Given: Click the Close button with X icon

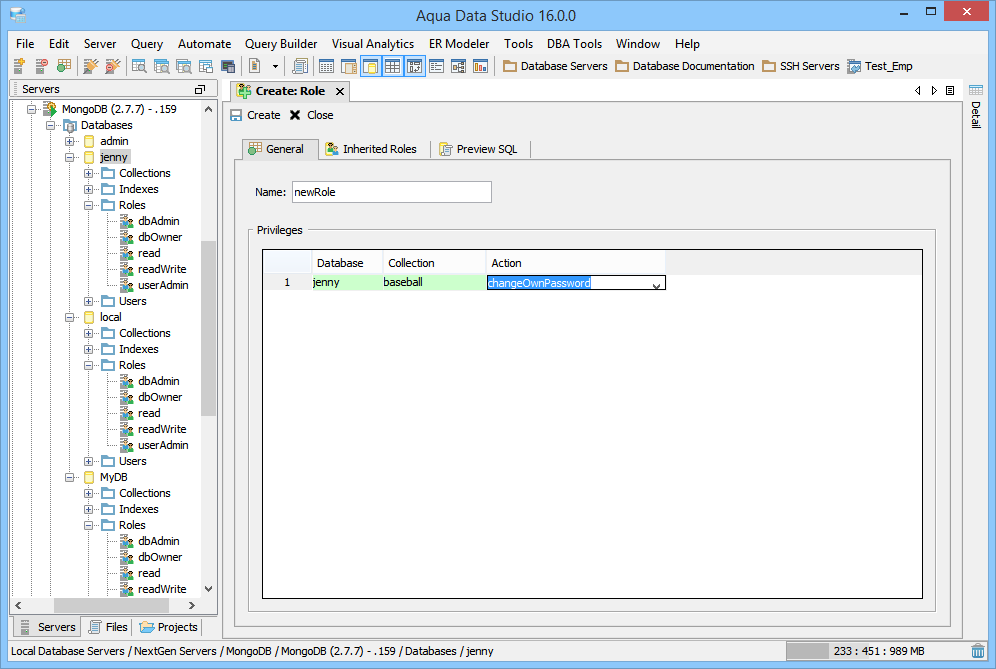Looking at the screenshot, I should coord(311,115).
